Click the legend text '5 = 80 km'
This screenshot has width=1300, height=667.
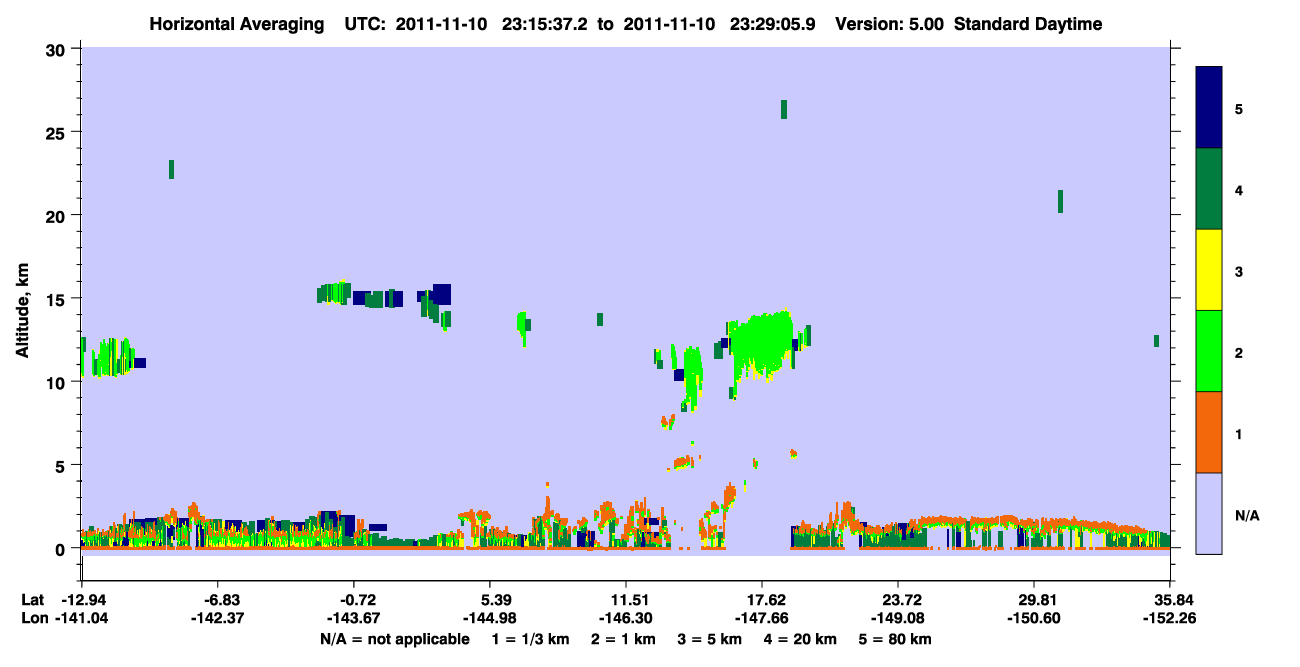897,639
